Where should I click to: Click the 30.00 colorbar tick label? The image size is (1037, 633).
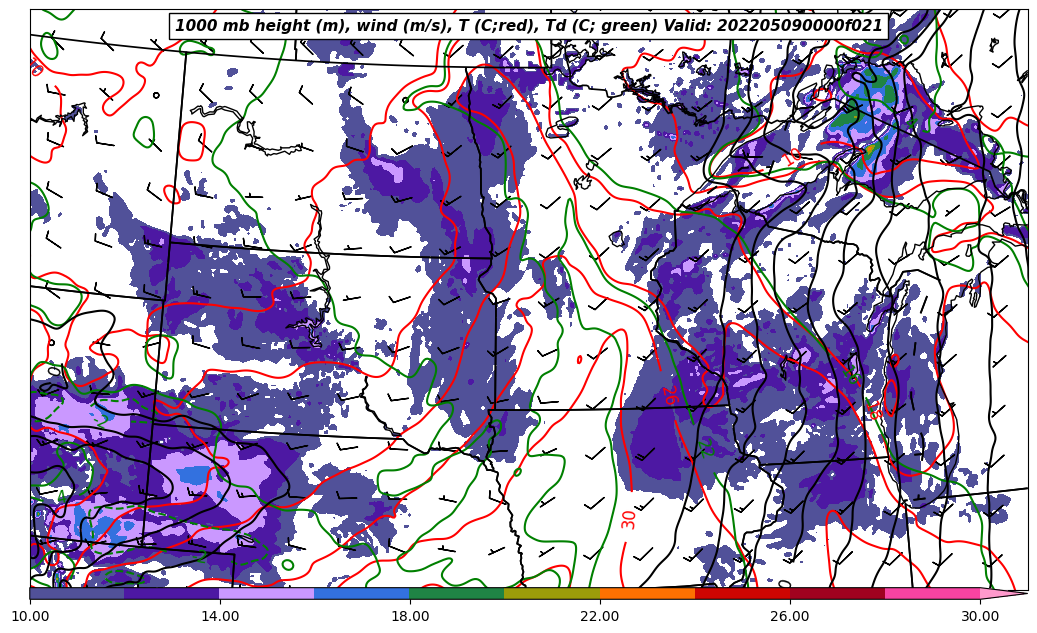[x=980, y=616]
